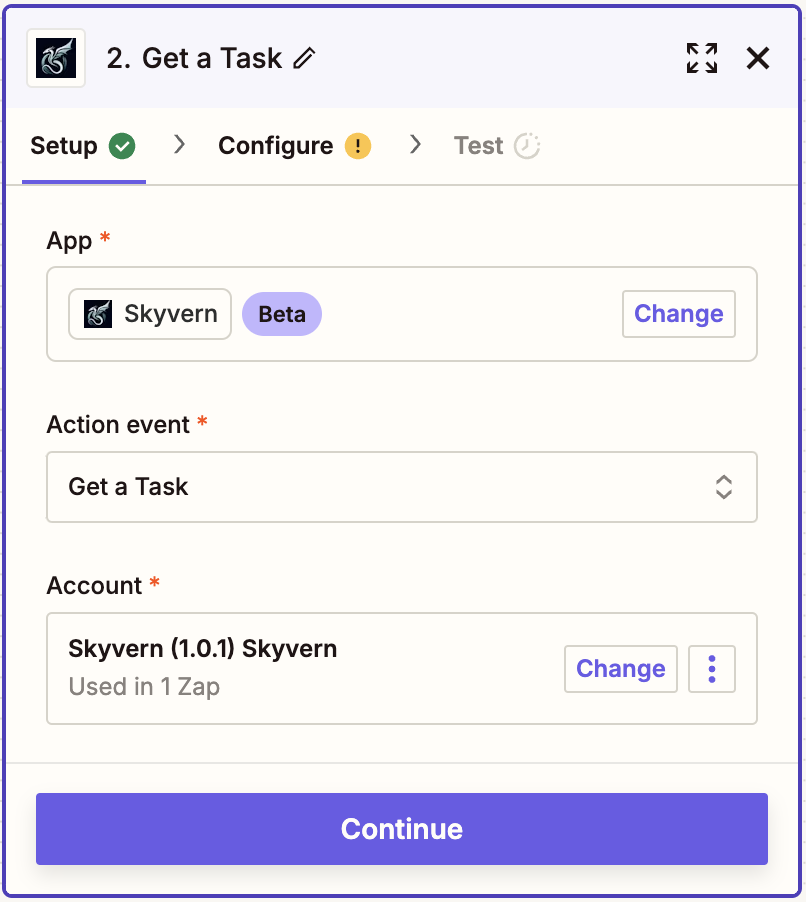
Task: Expand the panel to full screen
Action: [702, 58]
